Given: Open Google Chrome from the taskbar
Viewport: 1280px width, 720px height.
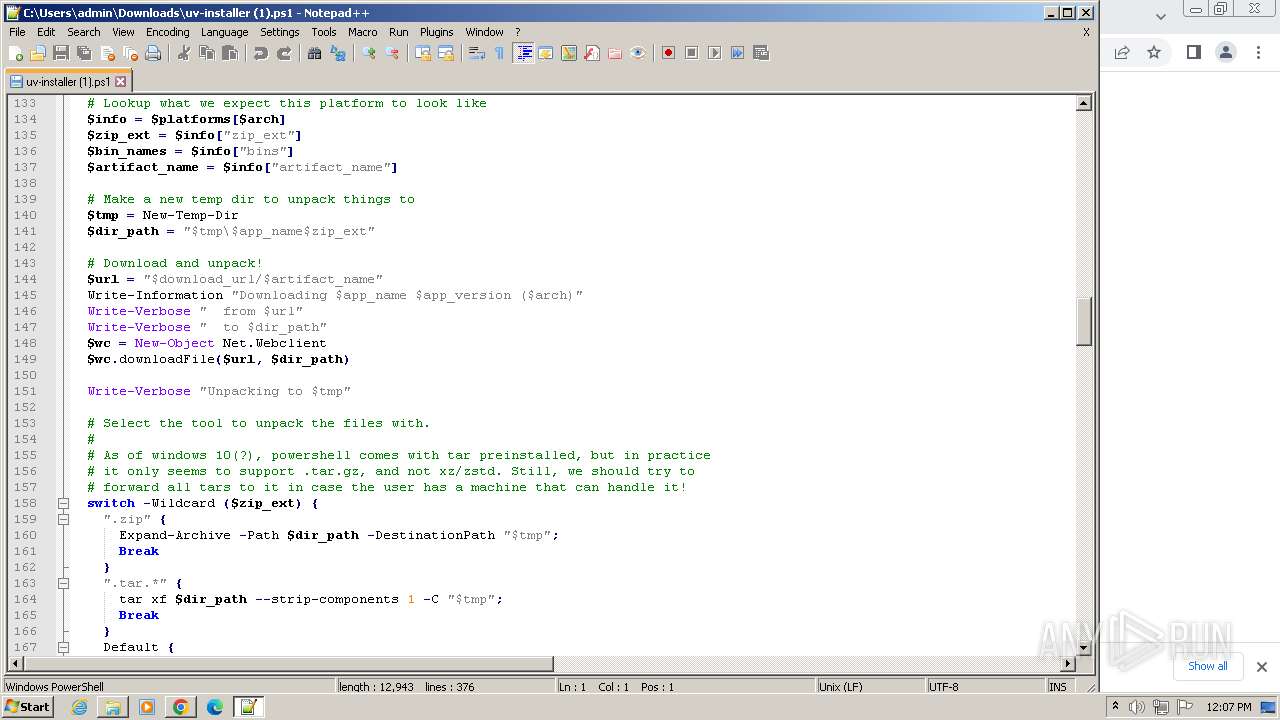Looking at the screenshot, I should click(x=180, y=707).
